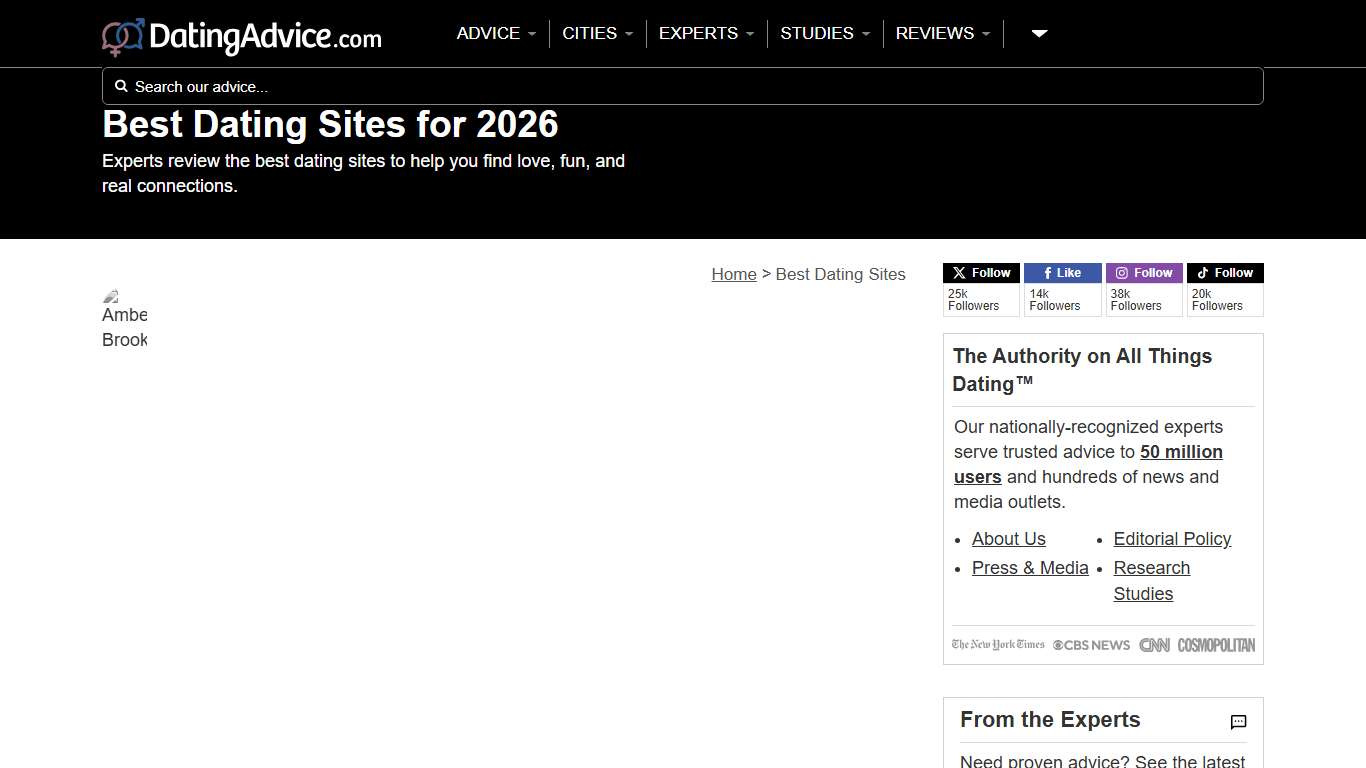
Task: Click the From the Experts chat icon
Action: 1238,722
